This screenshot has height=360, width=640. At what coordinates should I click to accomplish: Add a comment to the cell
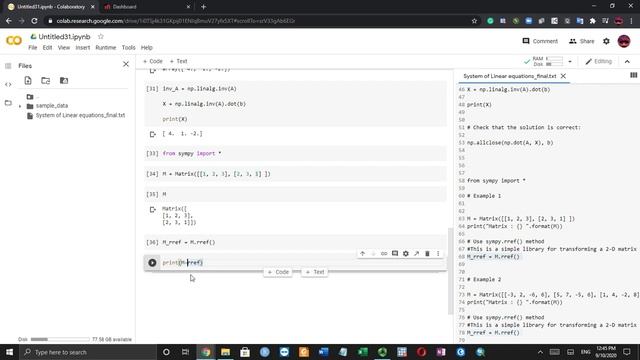[x=395, y=253]
